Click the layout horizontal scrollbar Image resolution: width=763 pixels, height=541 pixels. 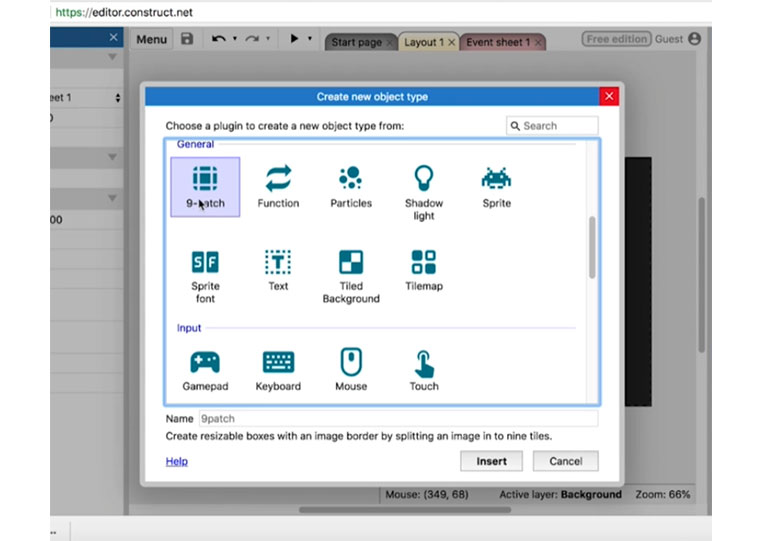coord(405,510)
